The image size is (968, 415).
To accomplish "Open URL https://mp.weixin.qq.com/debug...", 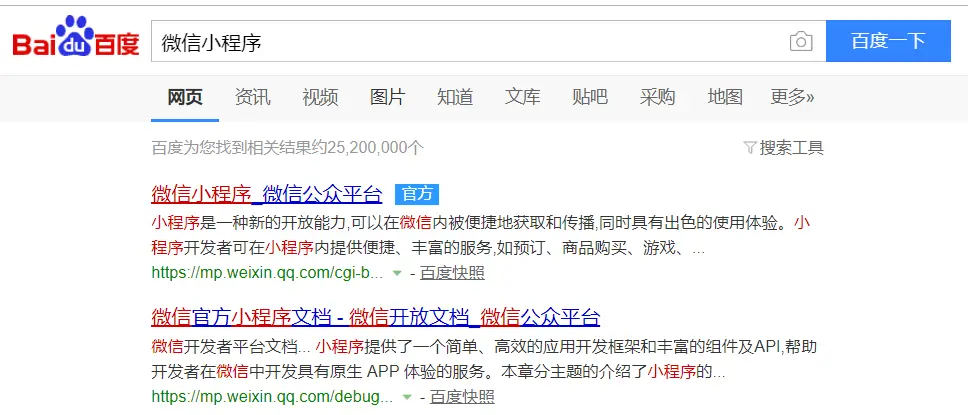I will 272,396.
